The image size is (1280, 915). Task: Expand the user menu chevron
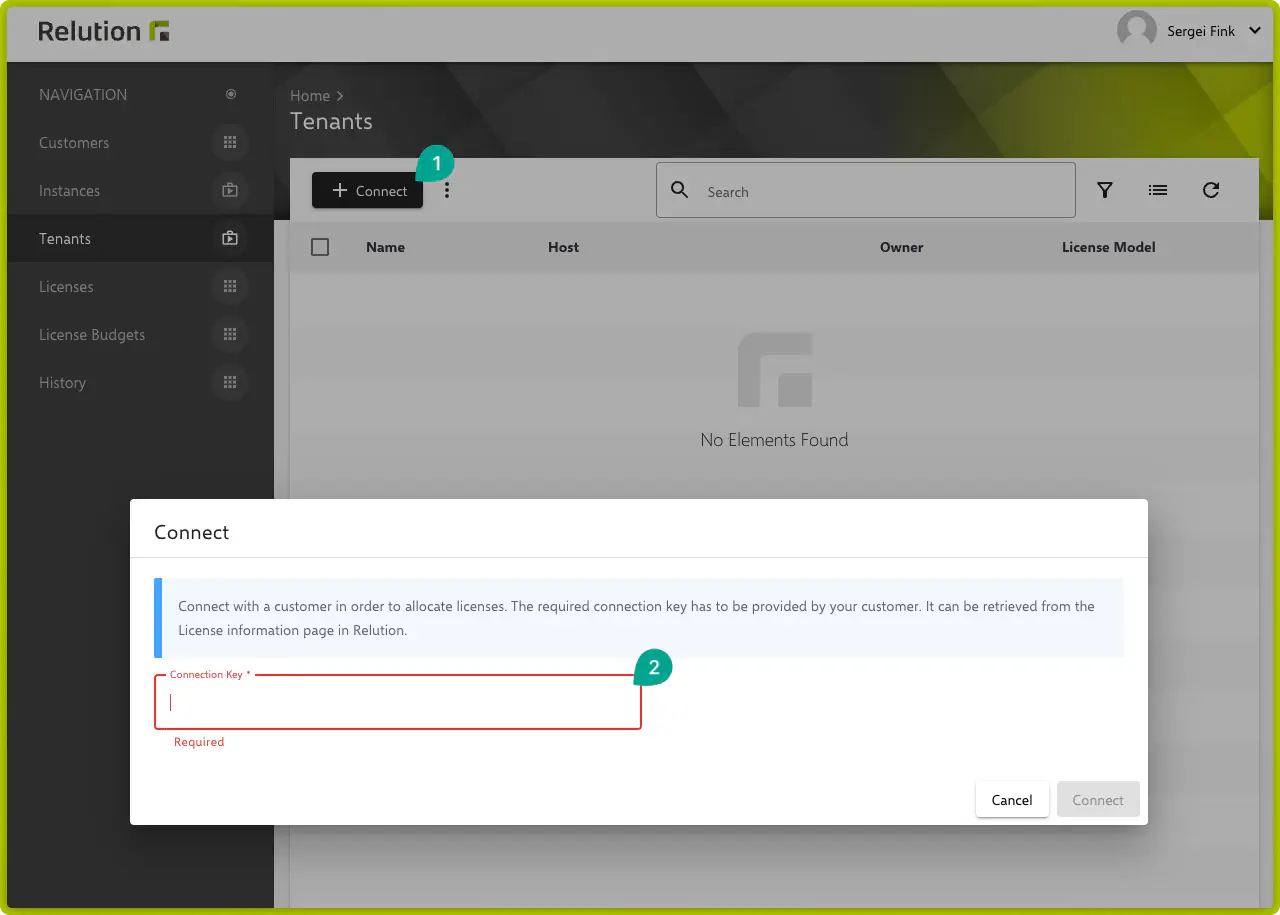click(x=1255, y=31)
